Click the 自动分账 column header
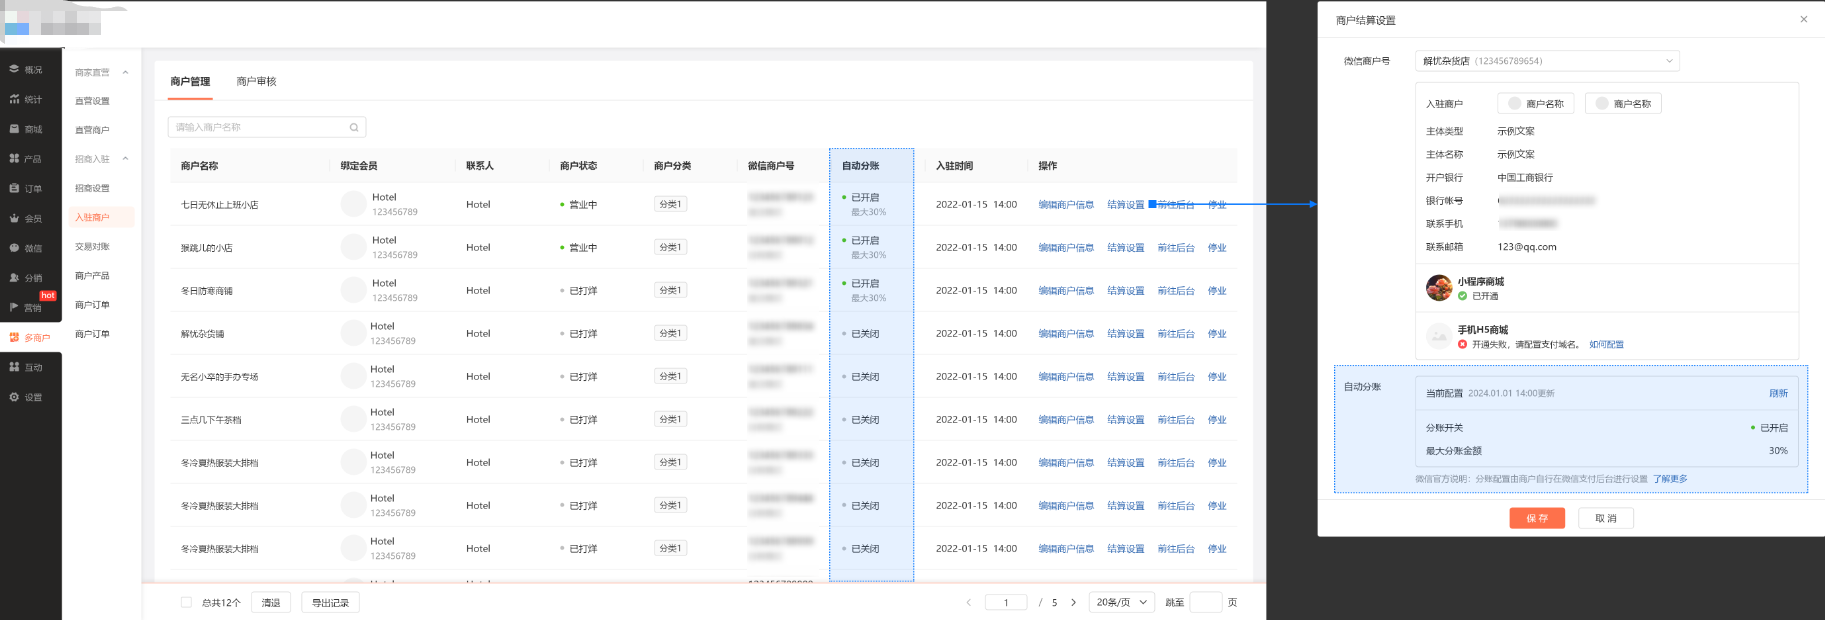 point(860,166)
